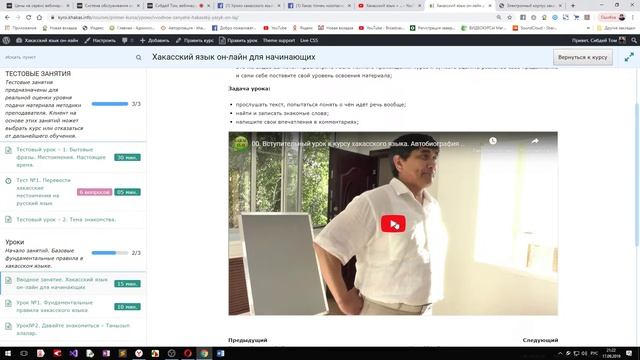Collapse the 'Уроки' section heading
640x360 pixels.
pos(15,242)
